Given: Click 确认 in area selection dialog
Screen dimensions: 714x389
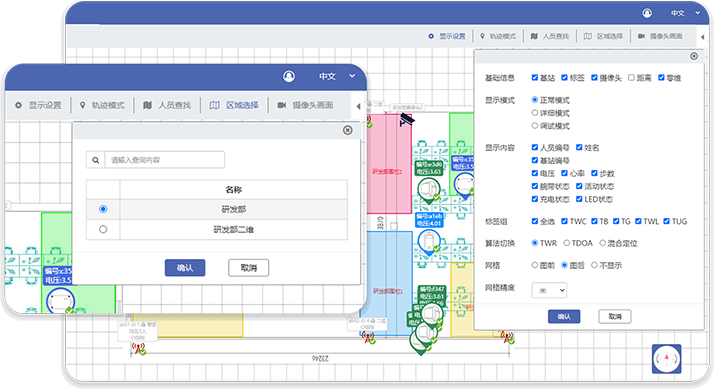Looking at the screenshot, I should [x=185, y=268].
